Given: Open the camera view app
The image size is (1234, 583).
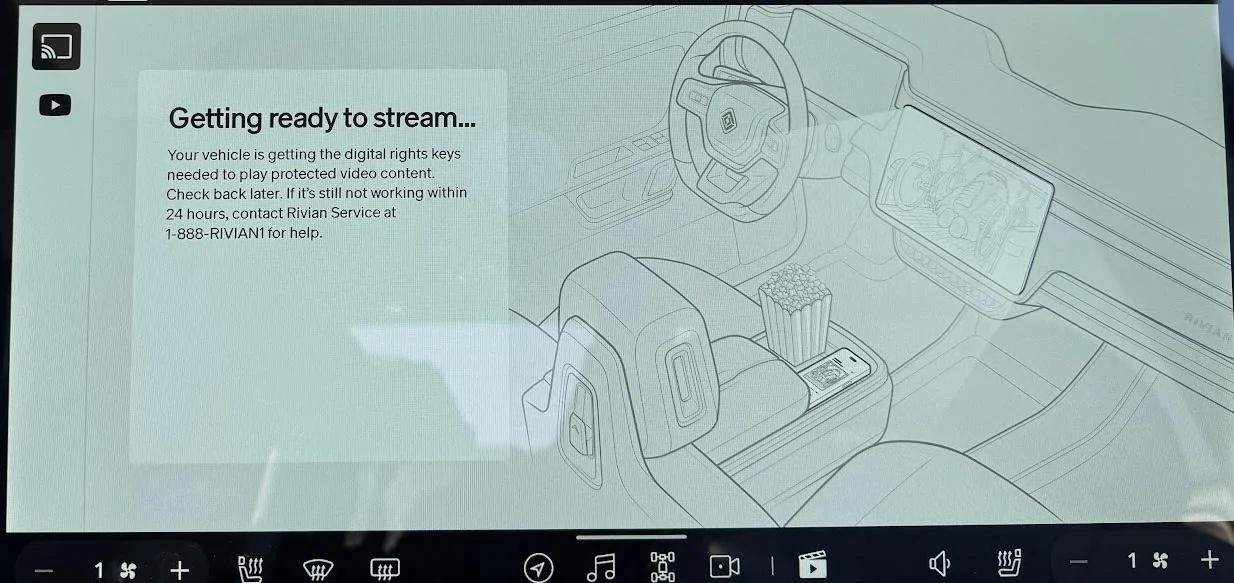Looking at the screenshot, I should tap(724, 567).
